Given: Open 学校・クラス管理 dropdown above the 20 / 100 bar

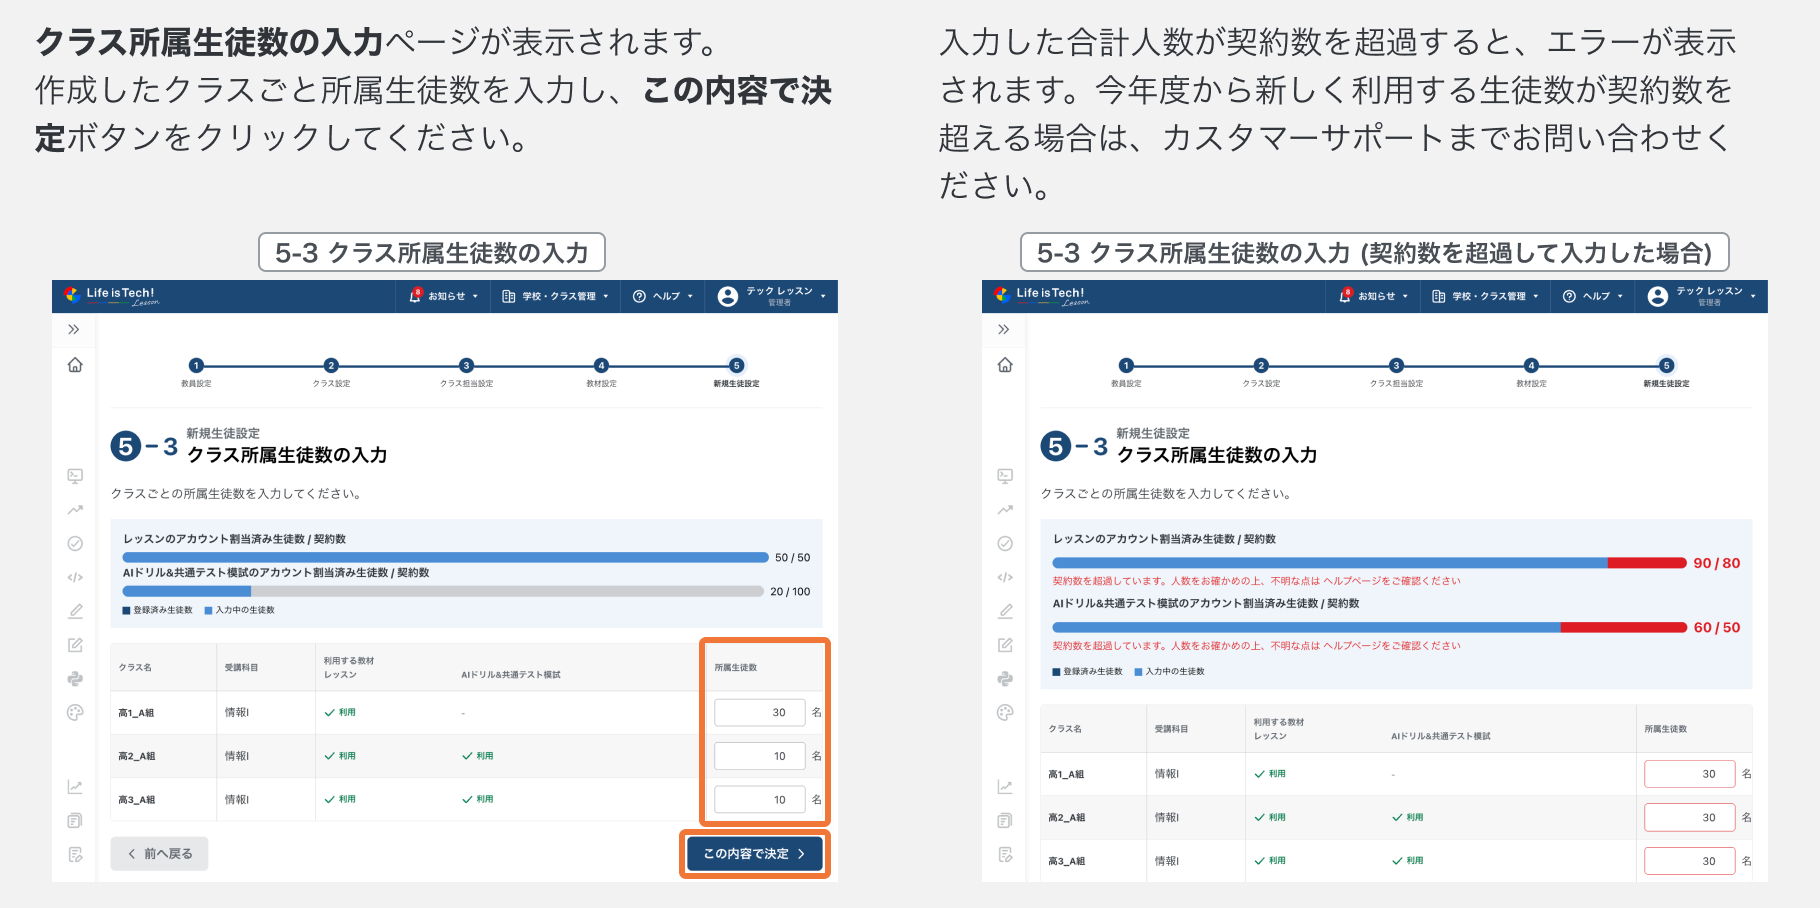Looking at the screenshot, I should [555, 296].
